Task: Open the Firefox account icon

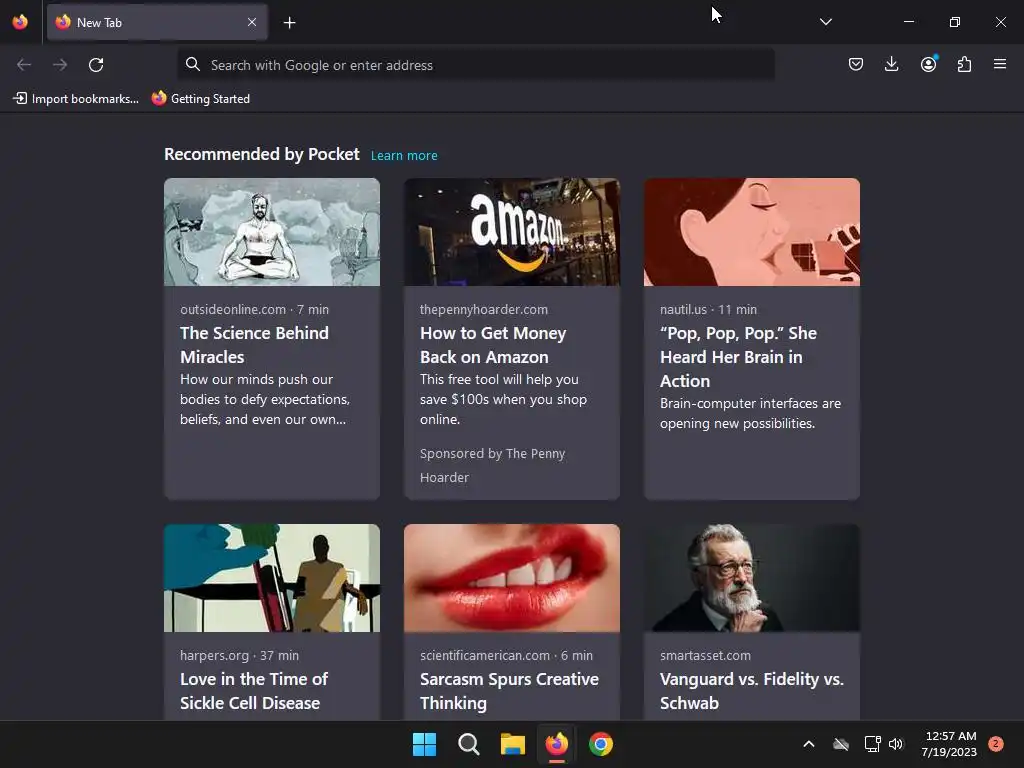Action: tap(928, 64)
